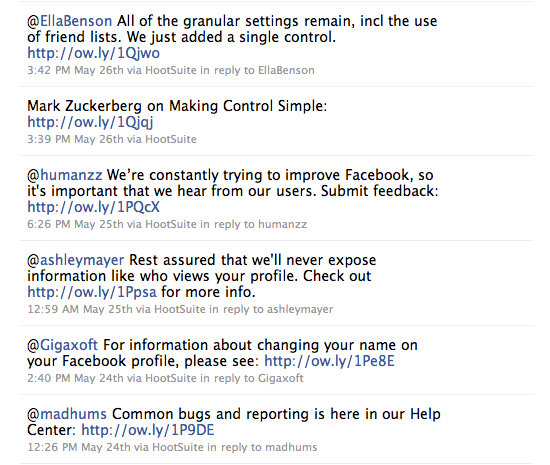550x465 pixels.
Task: Follow the http://ow.ly/1Pe8E link
Action: (329, 361)
